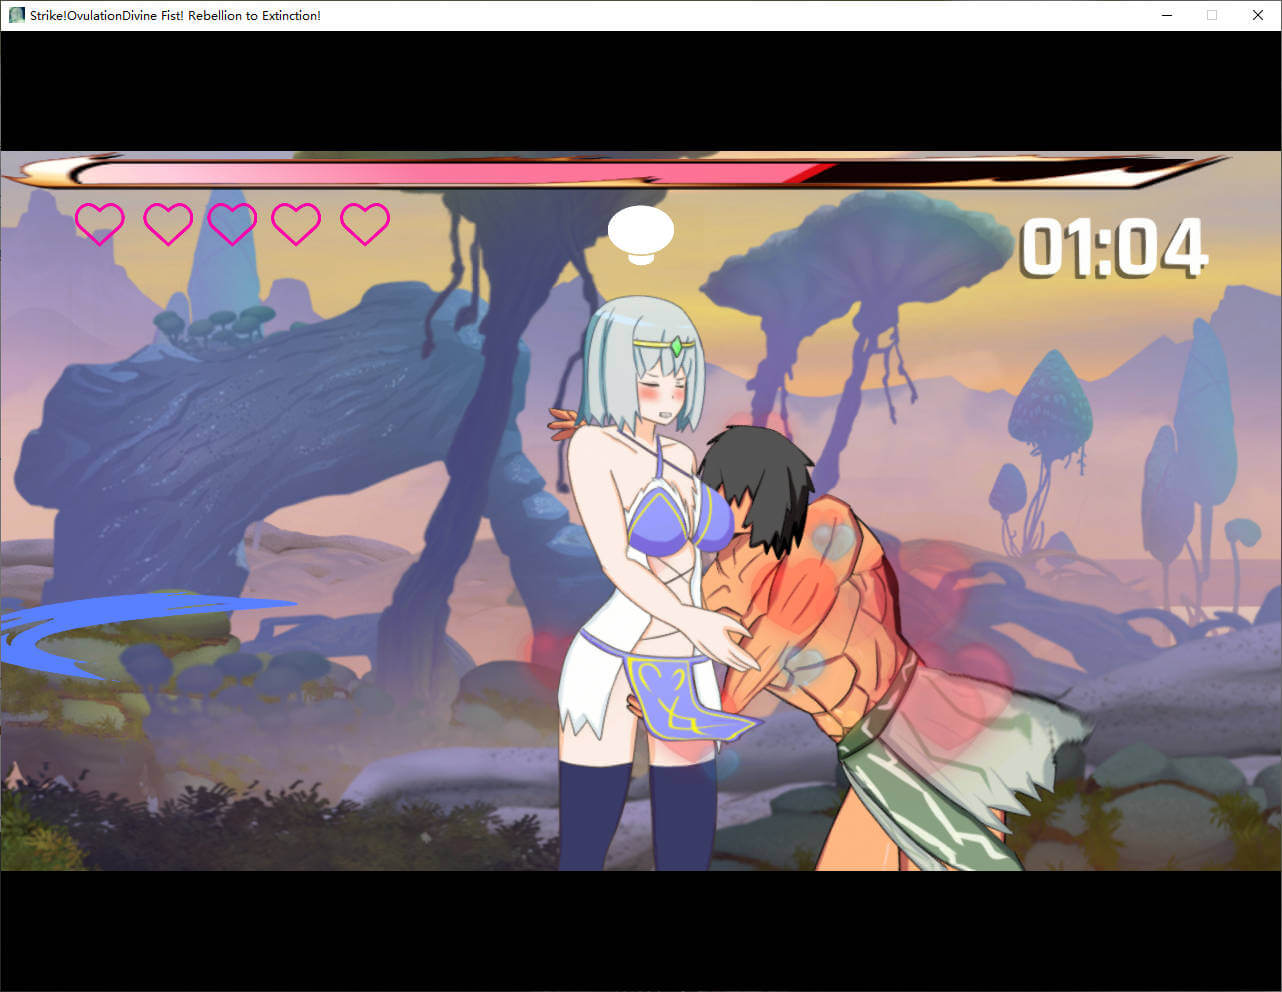Select the third heart in the row
Screen dimensions: 1282x992
coord(232,223)
